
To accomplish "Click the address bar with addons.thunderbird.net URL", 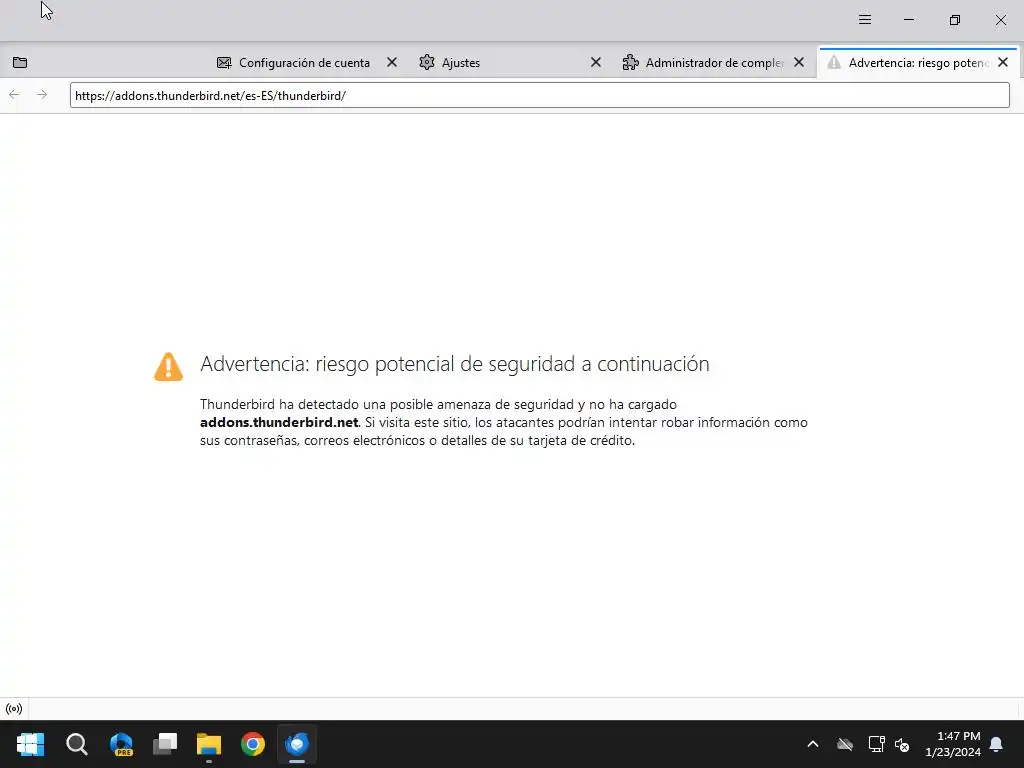I will 539,95.
